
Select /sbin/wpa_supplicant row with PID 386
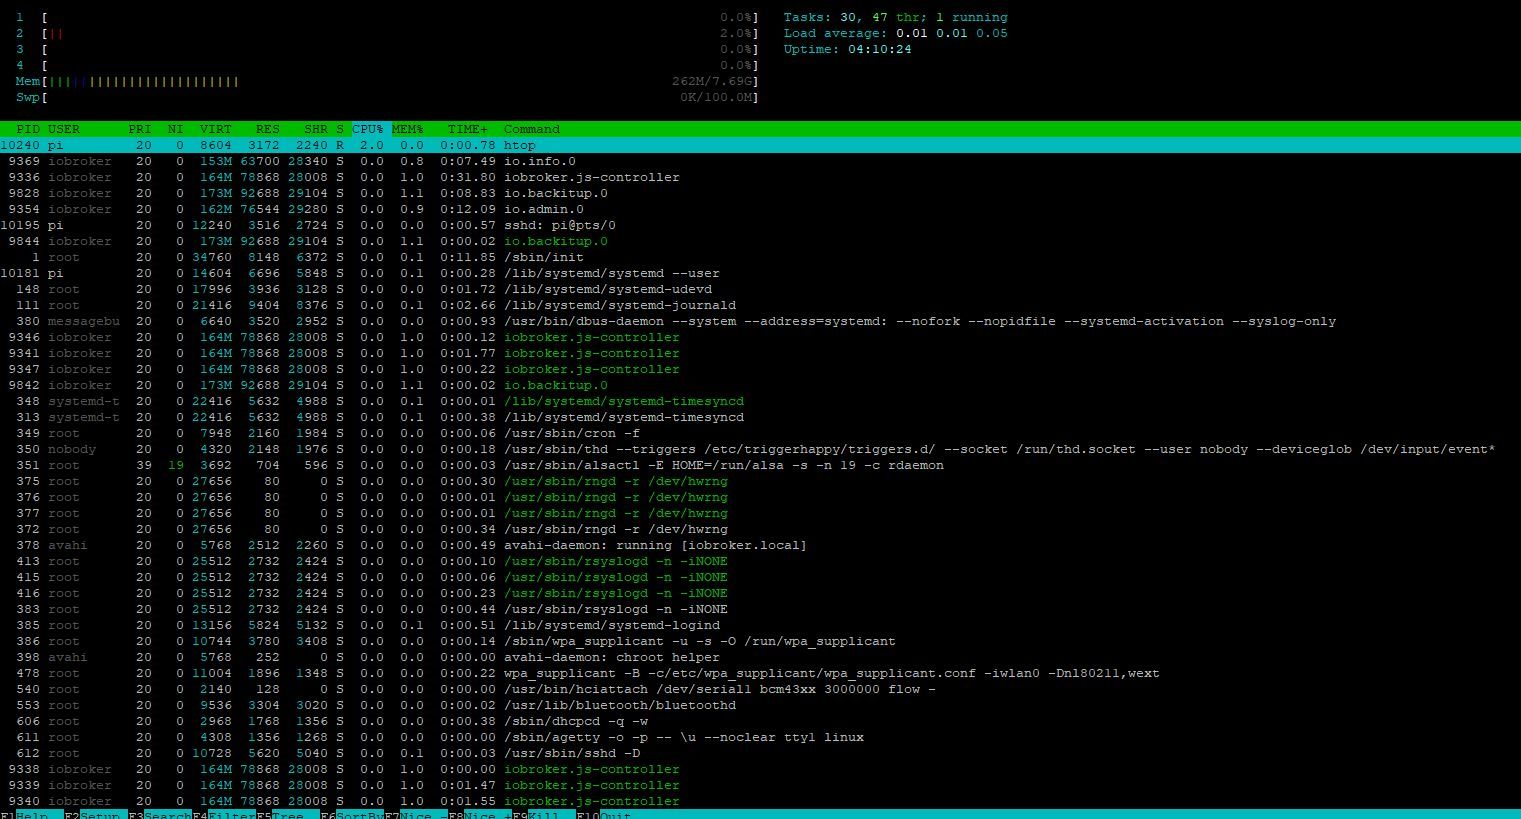760,641
